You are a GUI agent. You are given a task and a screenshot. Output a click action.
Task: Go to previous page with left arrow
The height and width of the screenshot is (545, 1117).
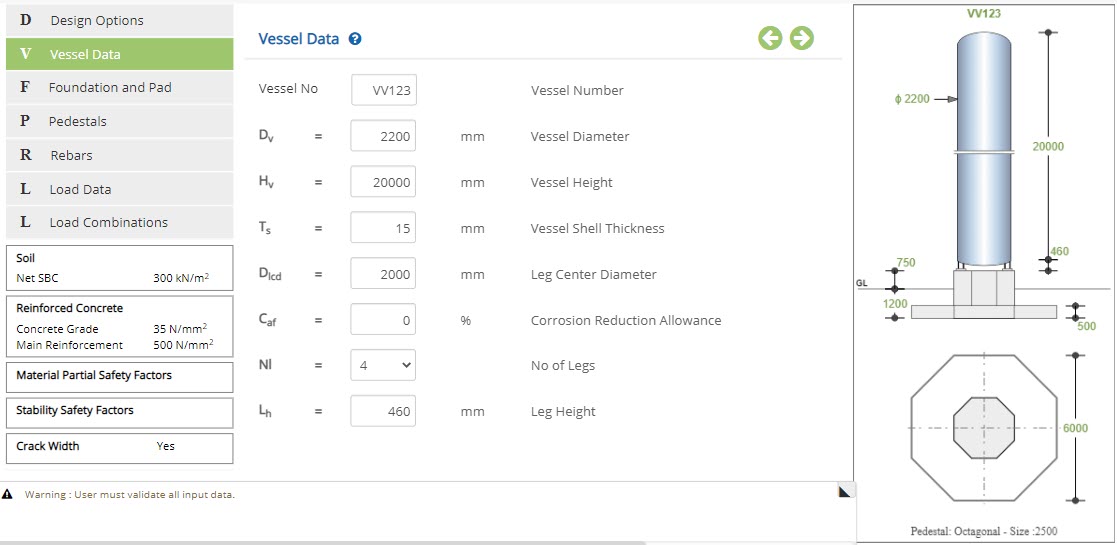[x=770, y=38]
